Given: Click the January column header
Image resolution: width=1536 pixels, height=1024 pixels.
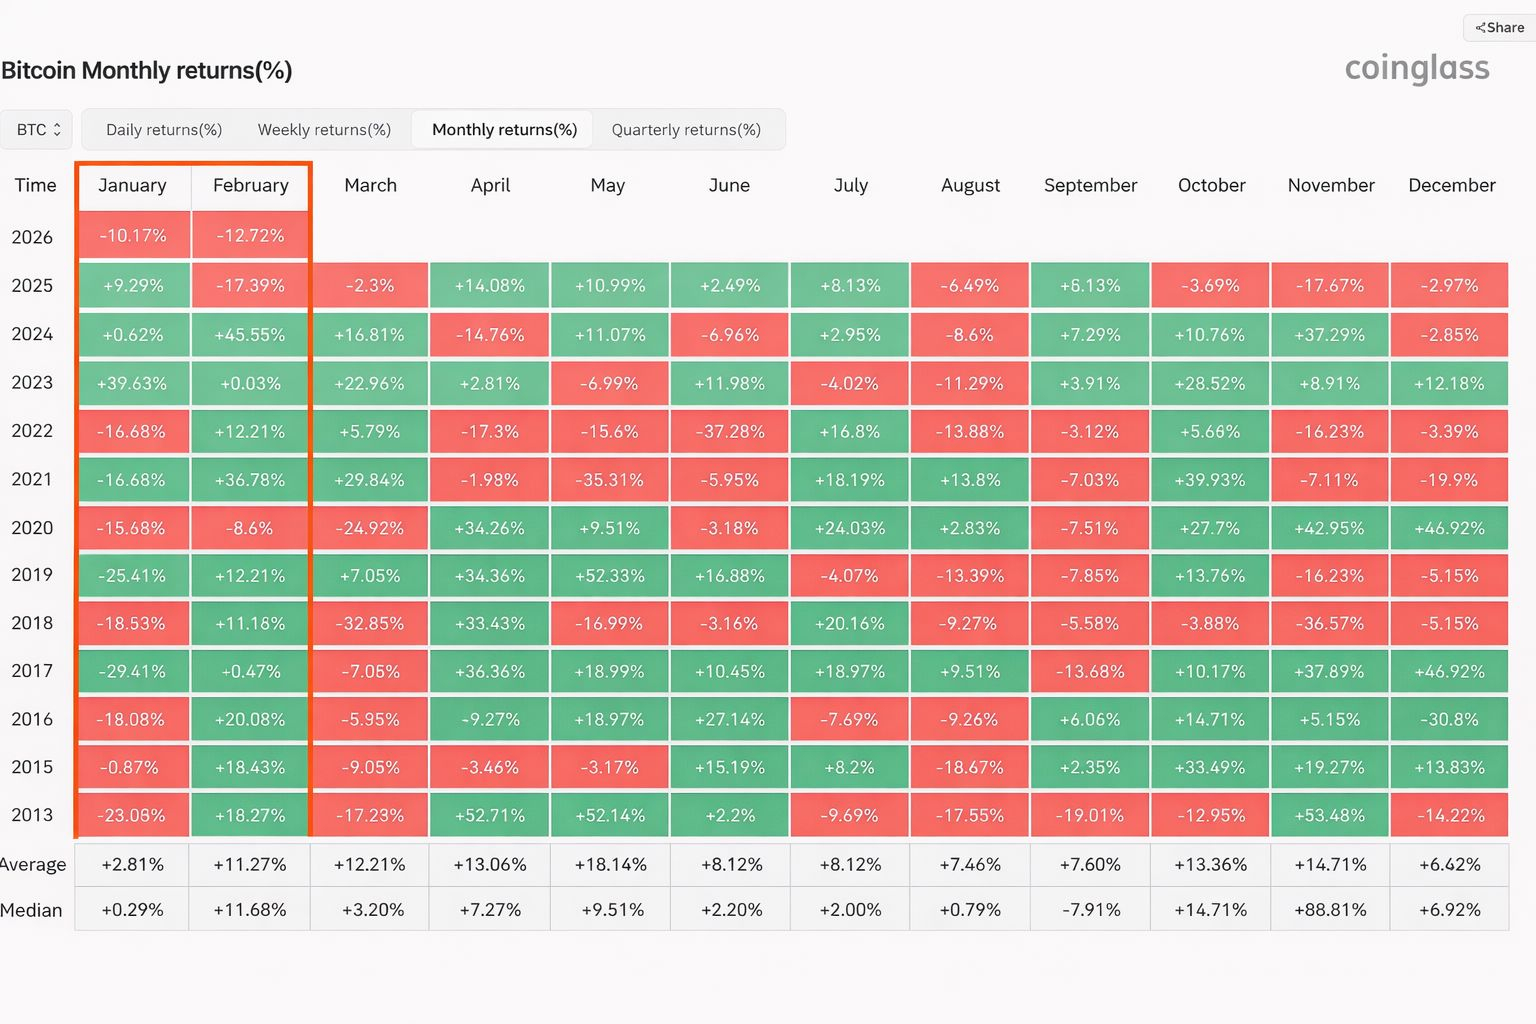Looking at the screenshot, I should click(x=132, y=185).
